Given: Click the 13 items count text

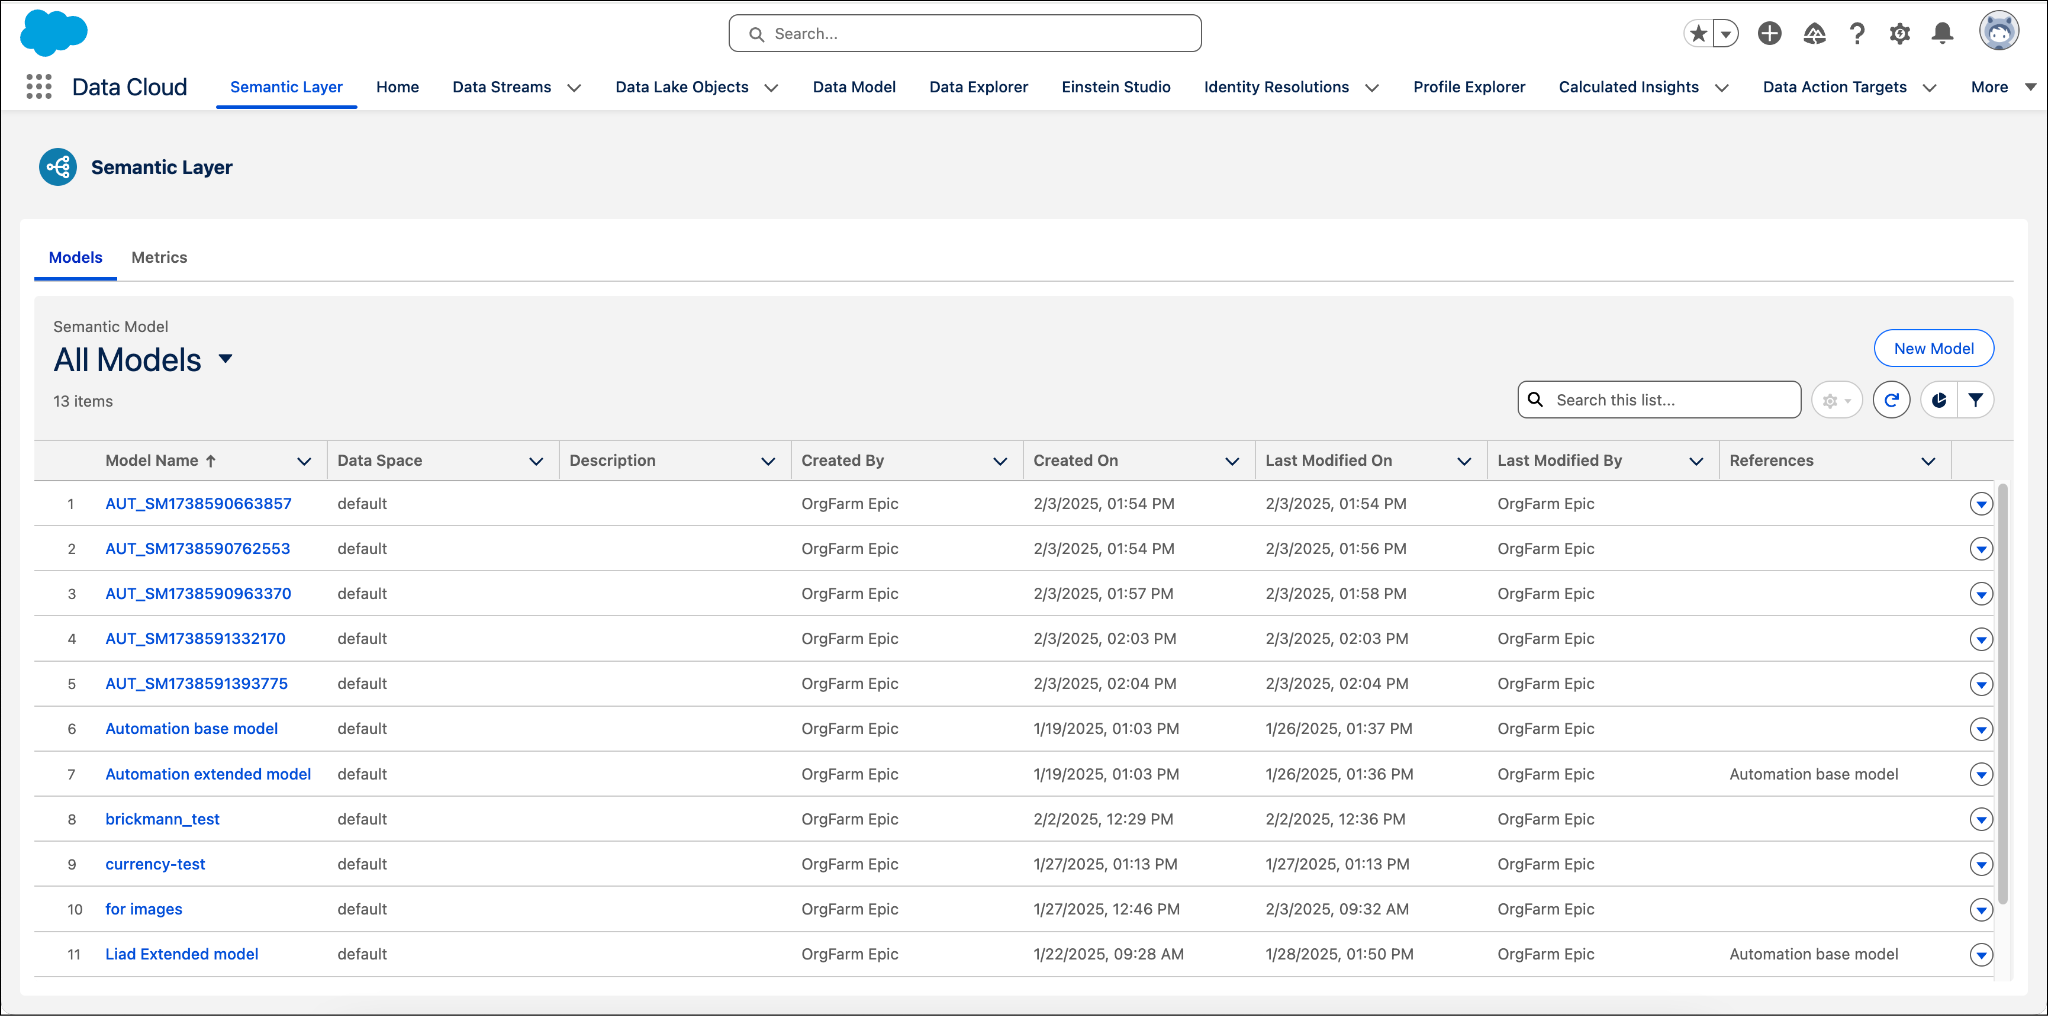Looking at the screenshot, I should [83, 401].
